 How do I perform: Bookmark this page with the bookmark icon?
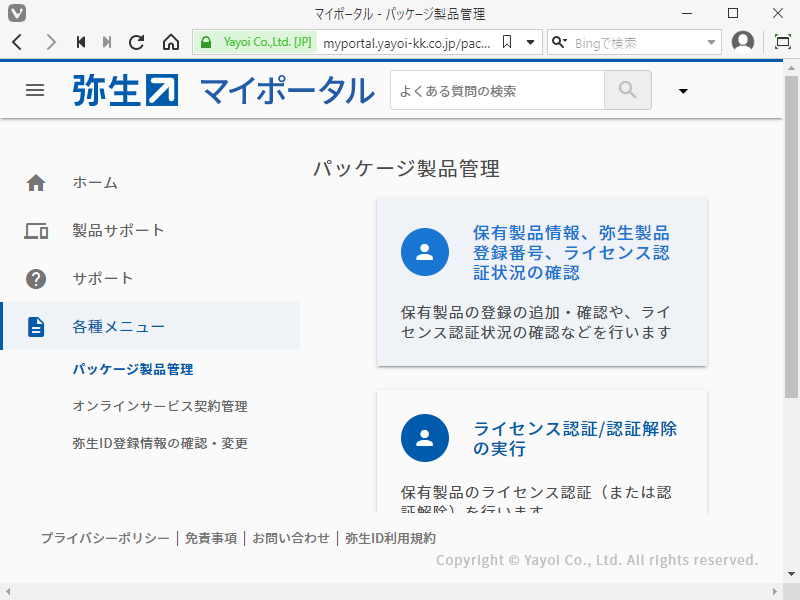[x=507, y=42]
